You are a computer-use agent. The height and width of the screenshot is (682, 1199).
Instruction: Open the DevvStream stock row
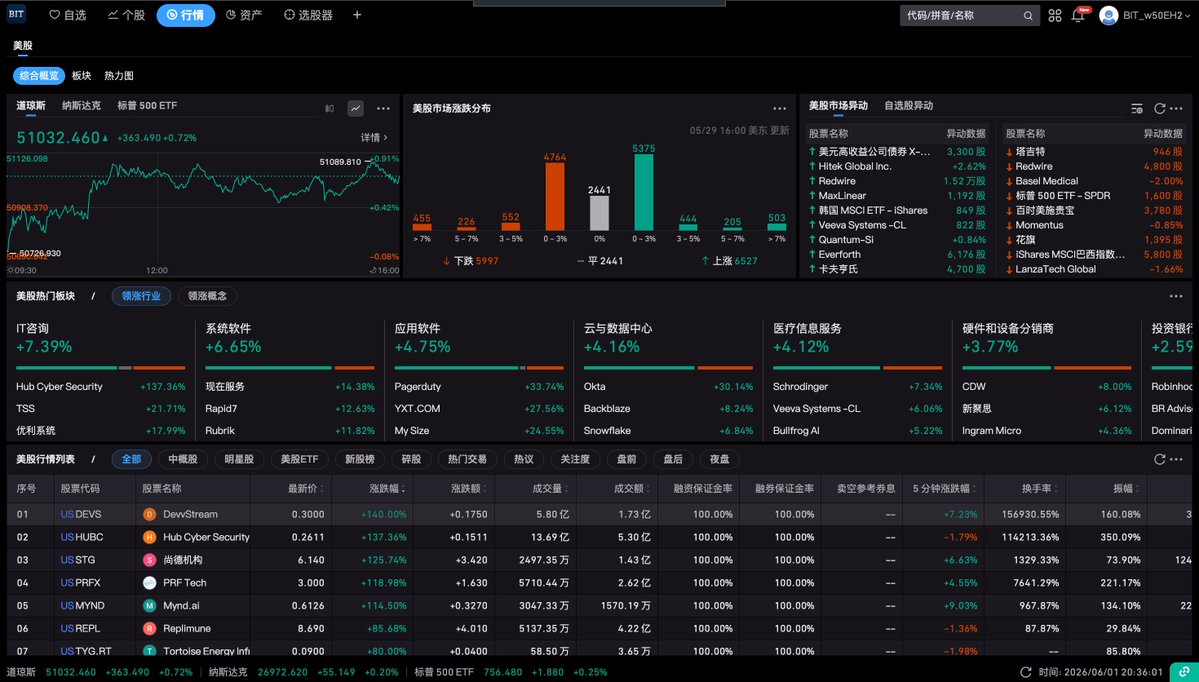600,515
